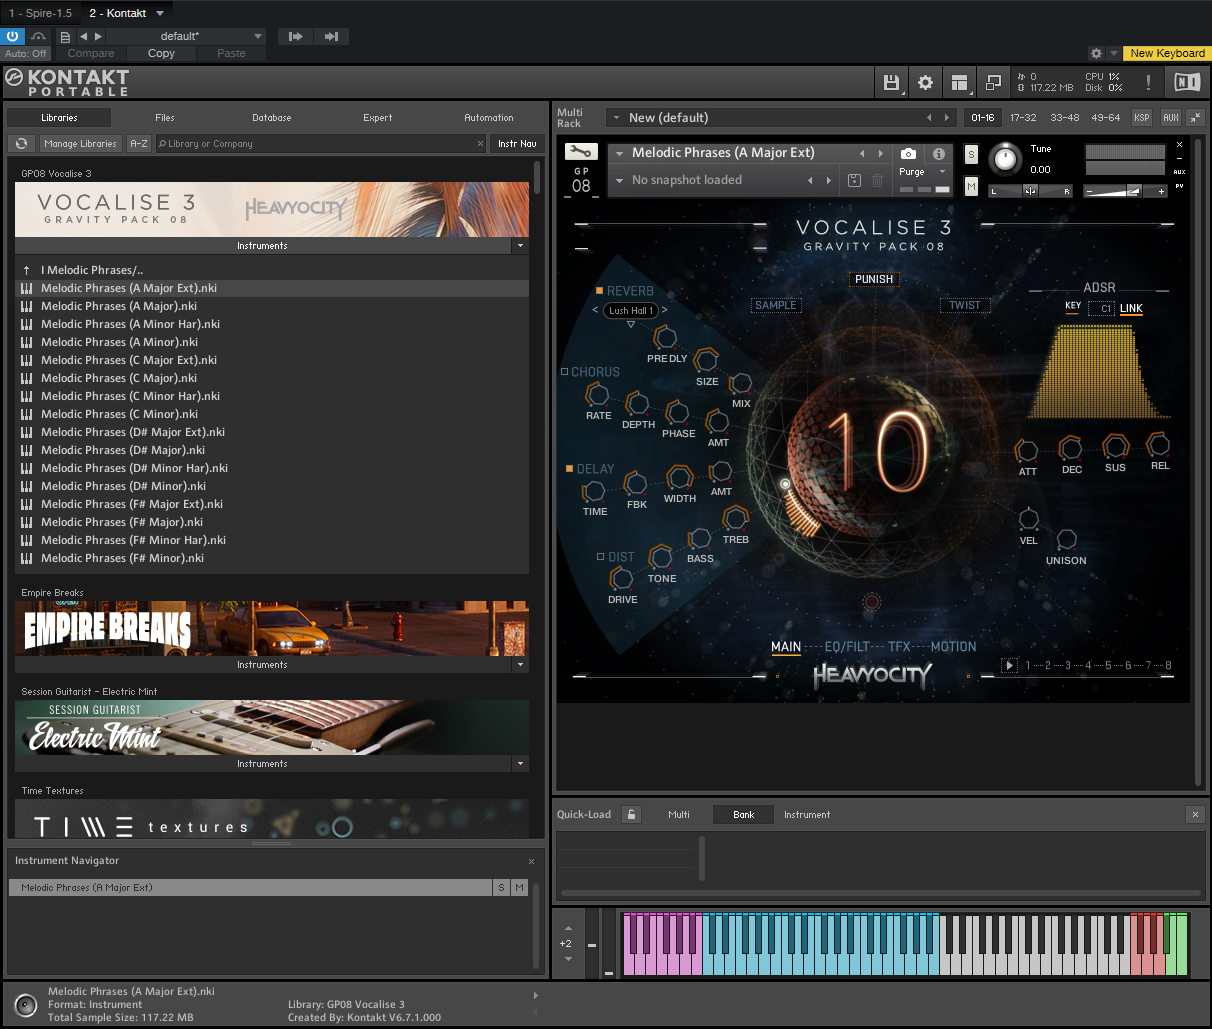The image size is (1212, 1029).
Task: Toggle Solo in Instrument Navigator row
Action: [x=502, y=888]
